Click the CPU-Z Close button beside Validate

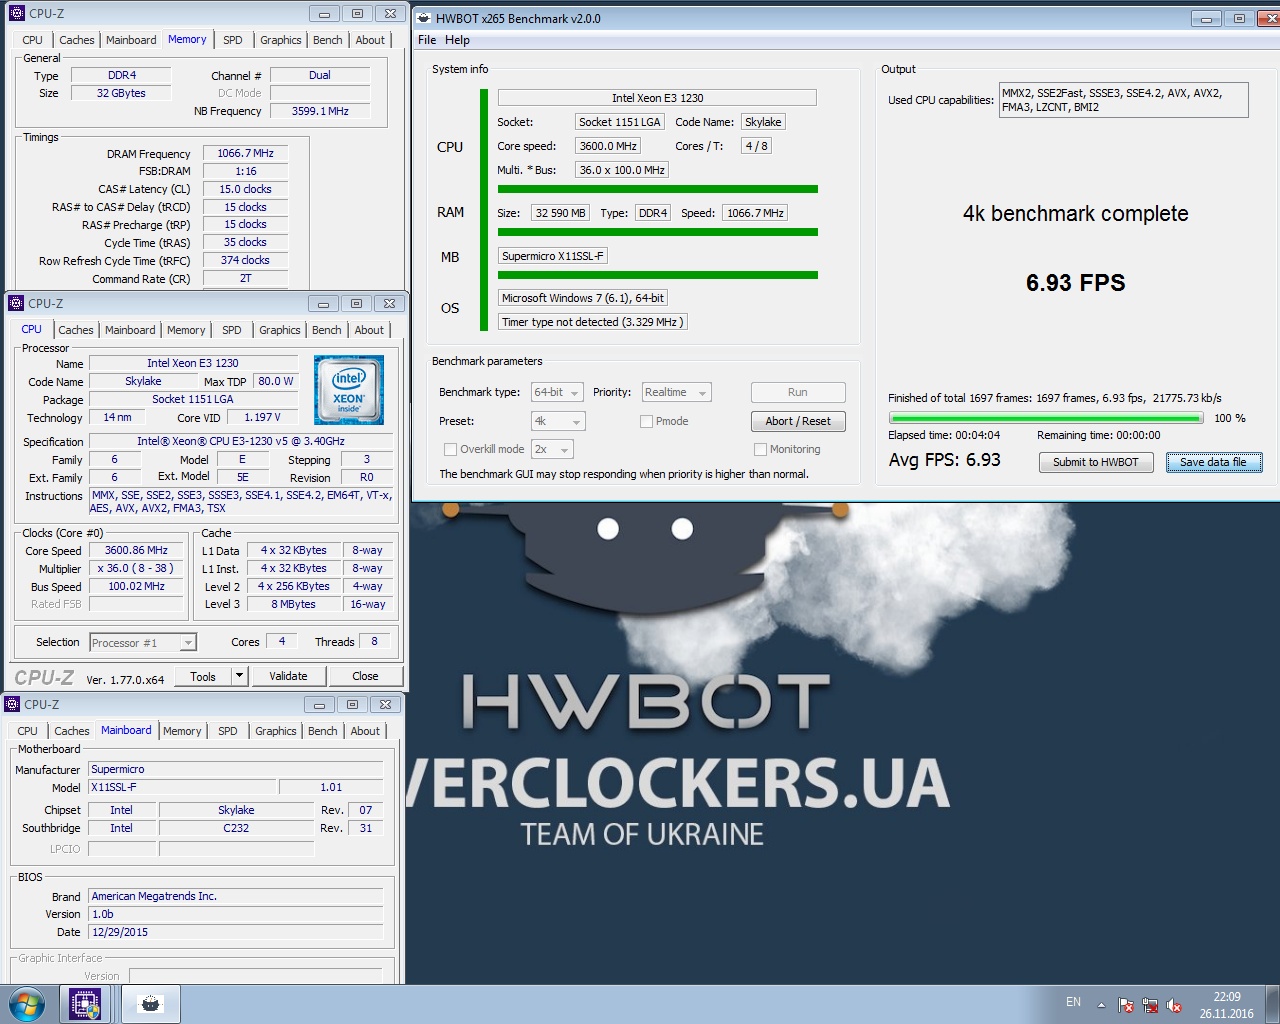pos(365,676)
